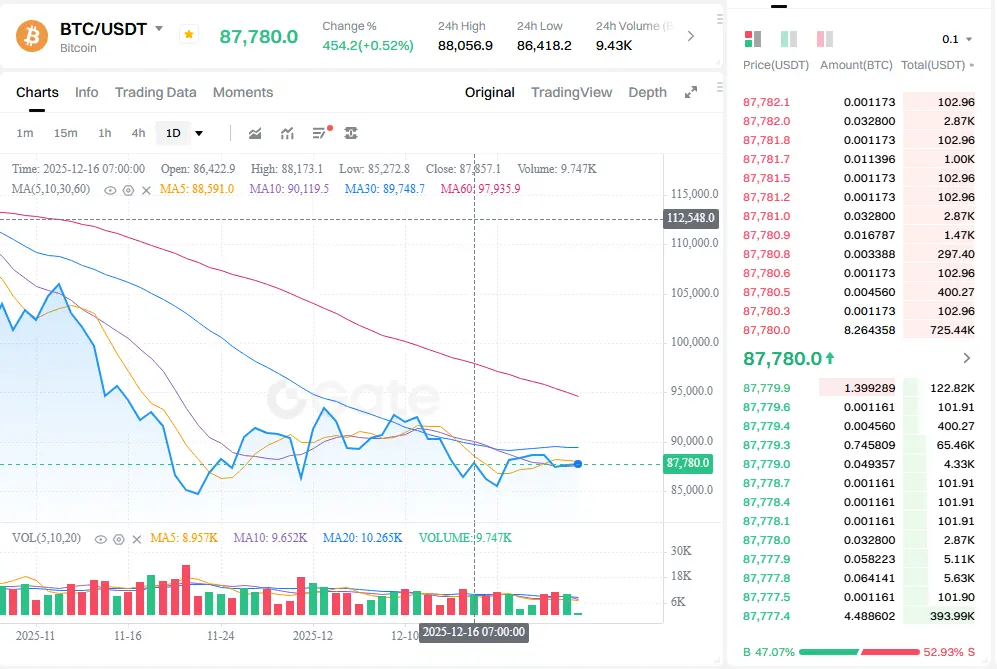
Task: Select bid price 87,777.4
Action: 766,616
